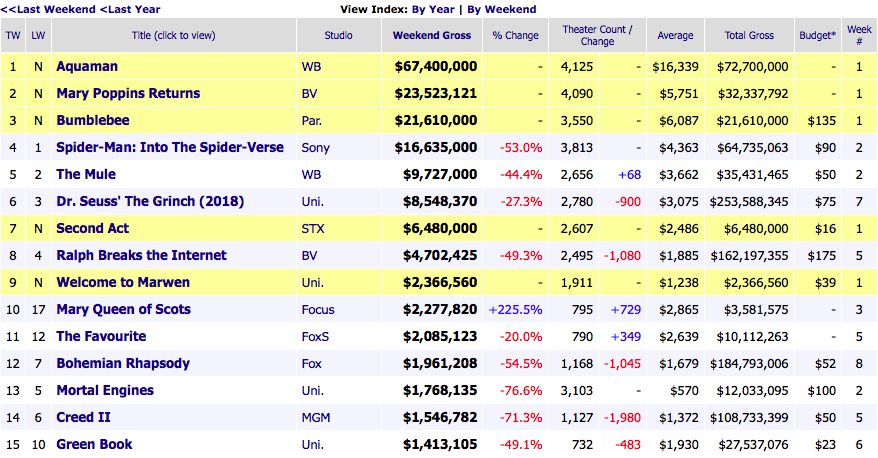Click the $175 budget value

(821, 255)
